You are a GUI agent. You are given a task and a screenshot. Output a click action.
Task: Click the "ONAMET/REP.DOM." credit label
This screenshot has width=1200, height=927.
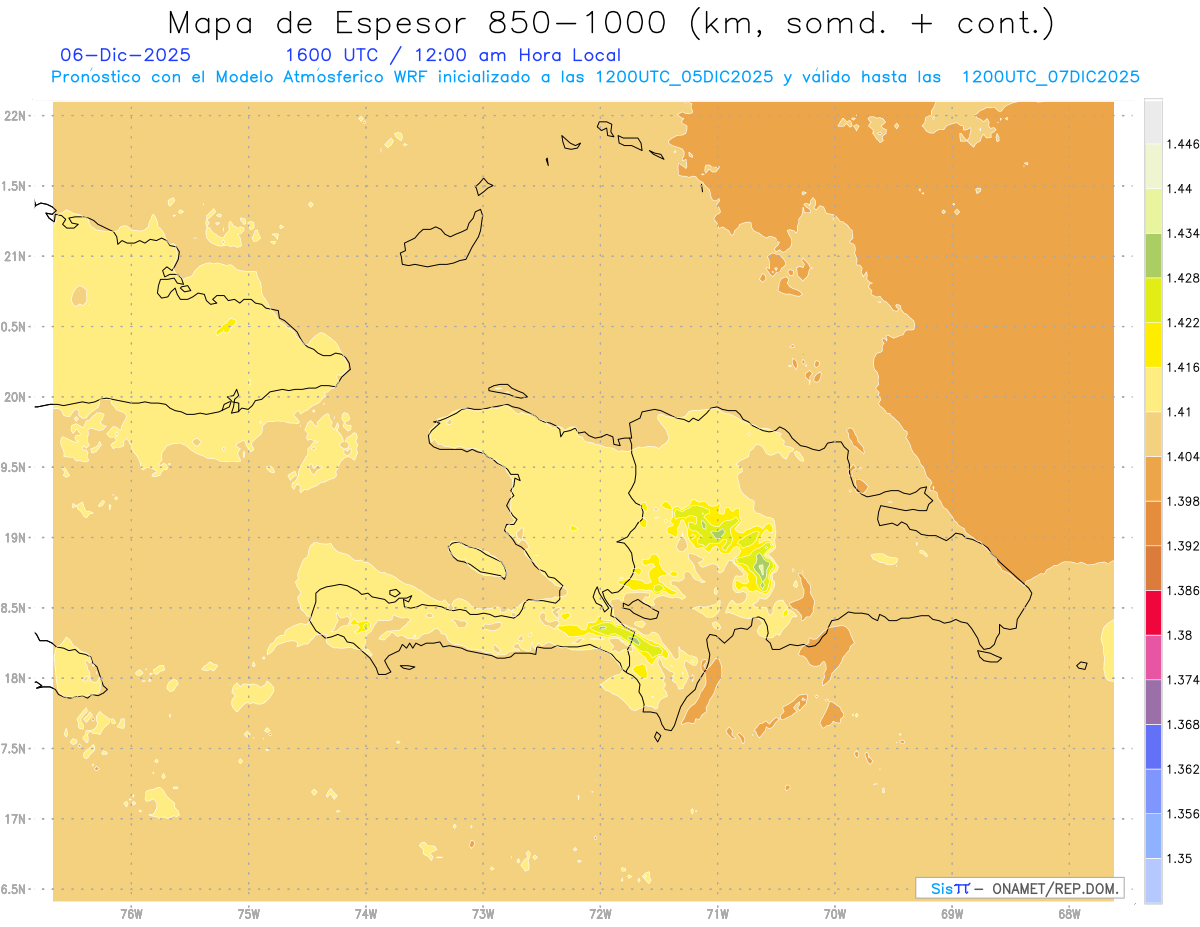(1056, 888)
